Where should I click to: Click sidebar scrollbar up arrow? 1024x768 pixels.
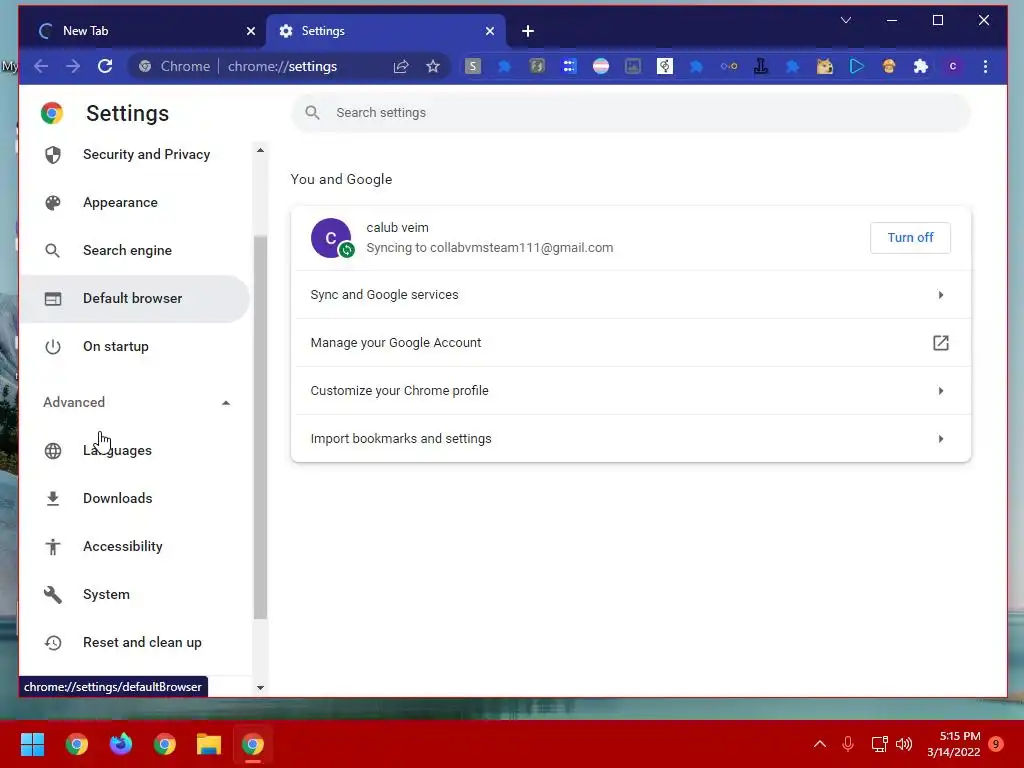pos(260,150)
